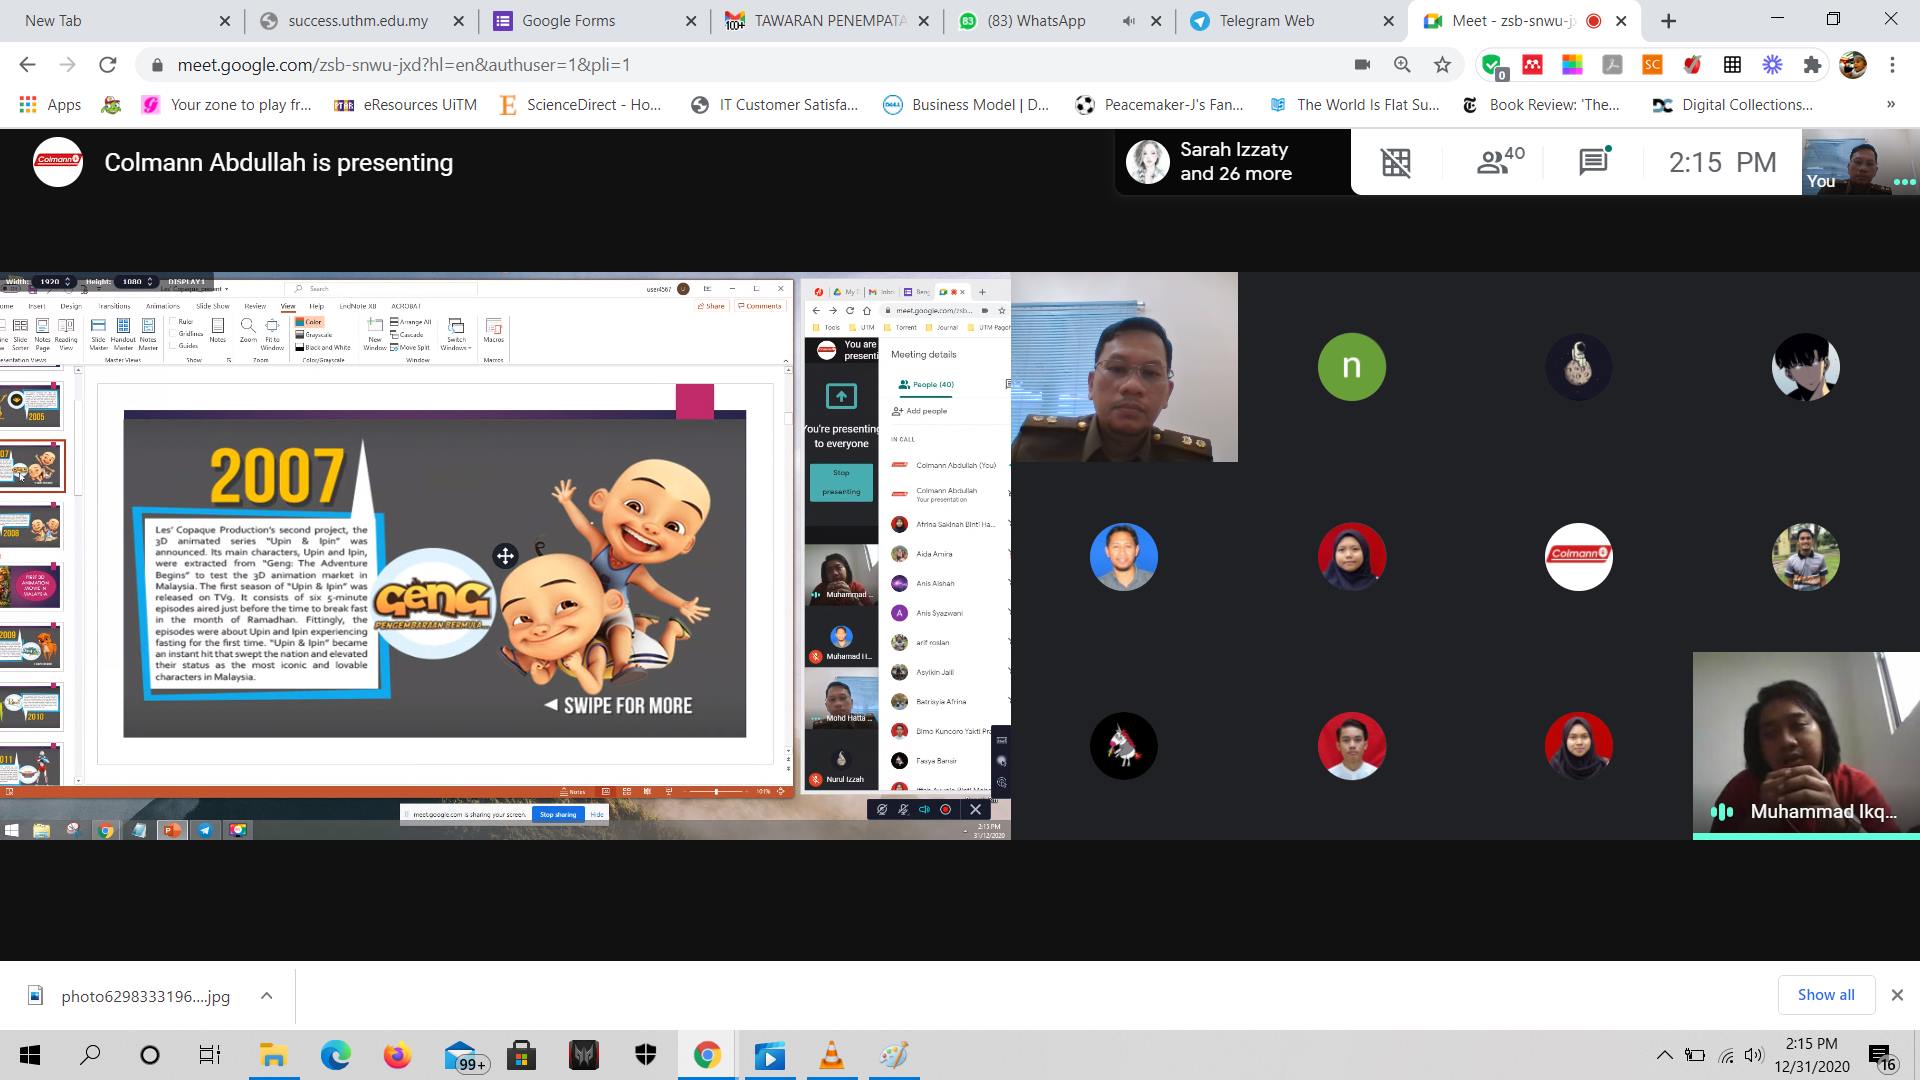Click the browser forward arrow
Viewport: 1920px width, 1080px height.
tap(67, 65)
